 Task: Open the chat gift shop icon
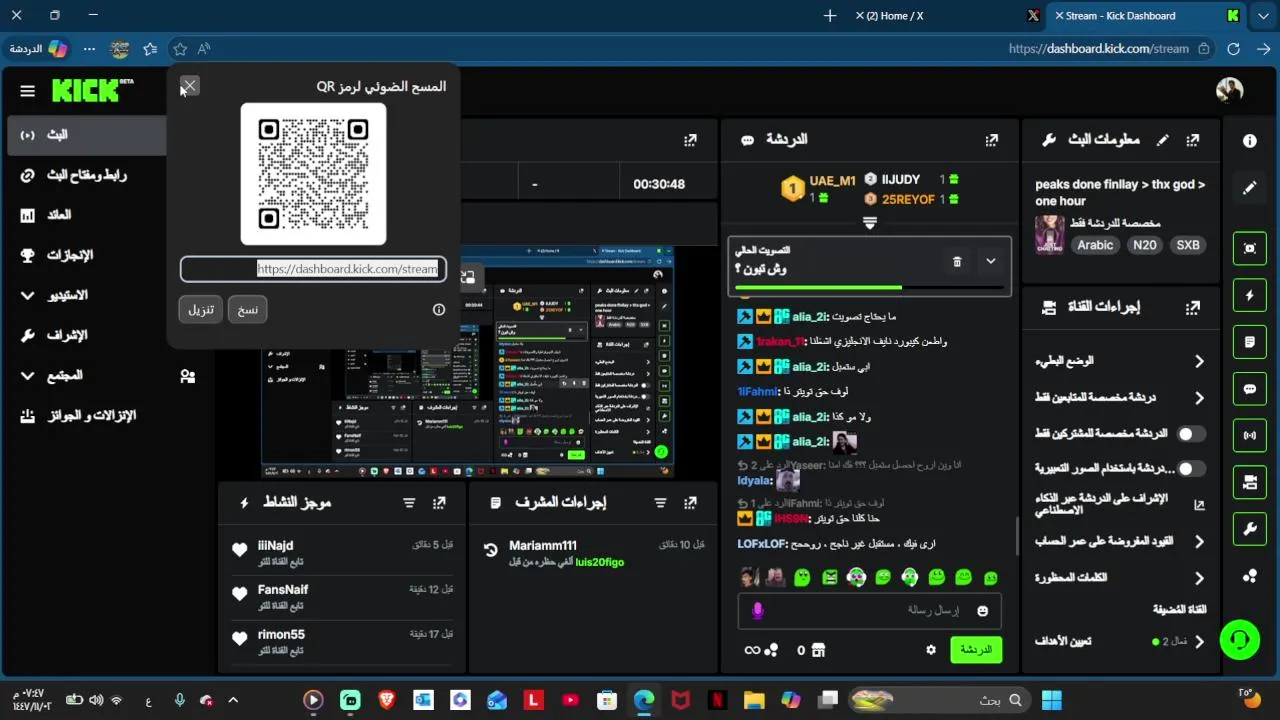(x=818, y=650)
